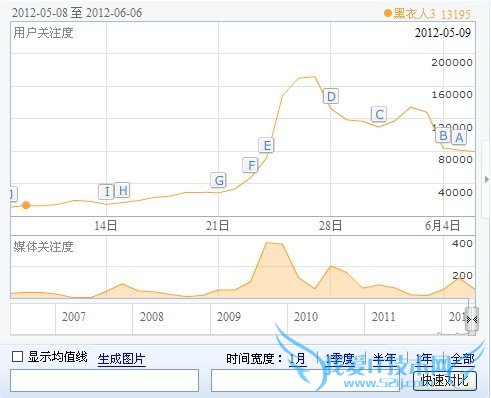Click the date range 2012-05-08 至 2012-06-06

point(77,13)
